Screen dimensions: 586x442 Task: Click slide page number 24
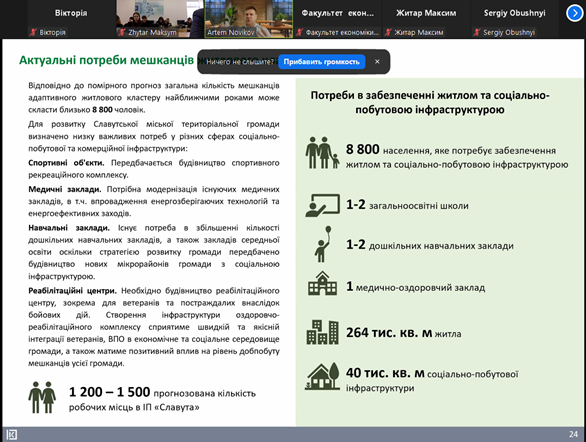click(573, 434)
